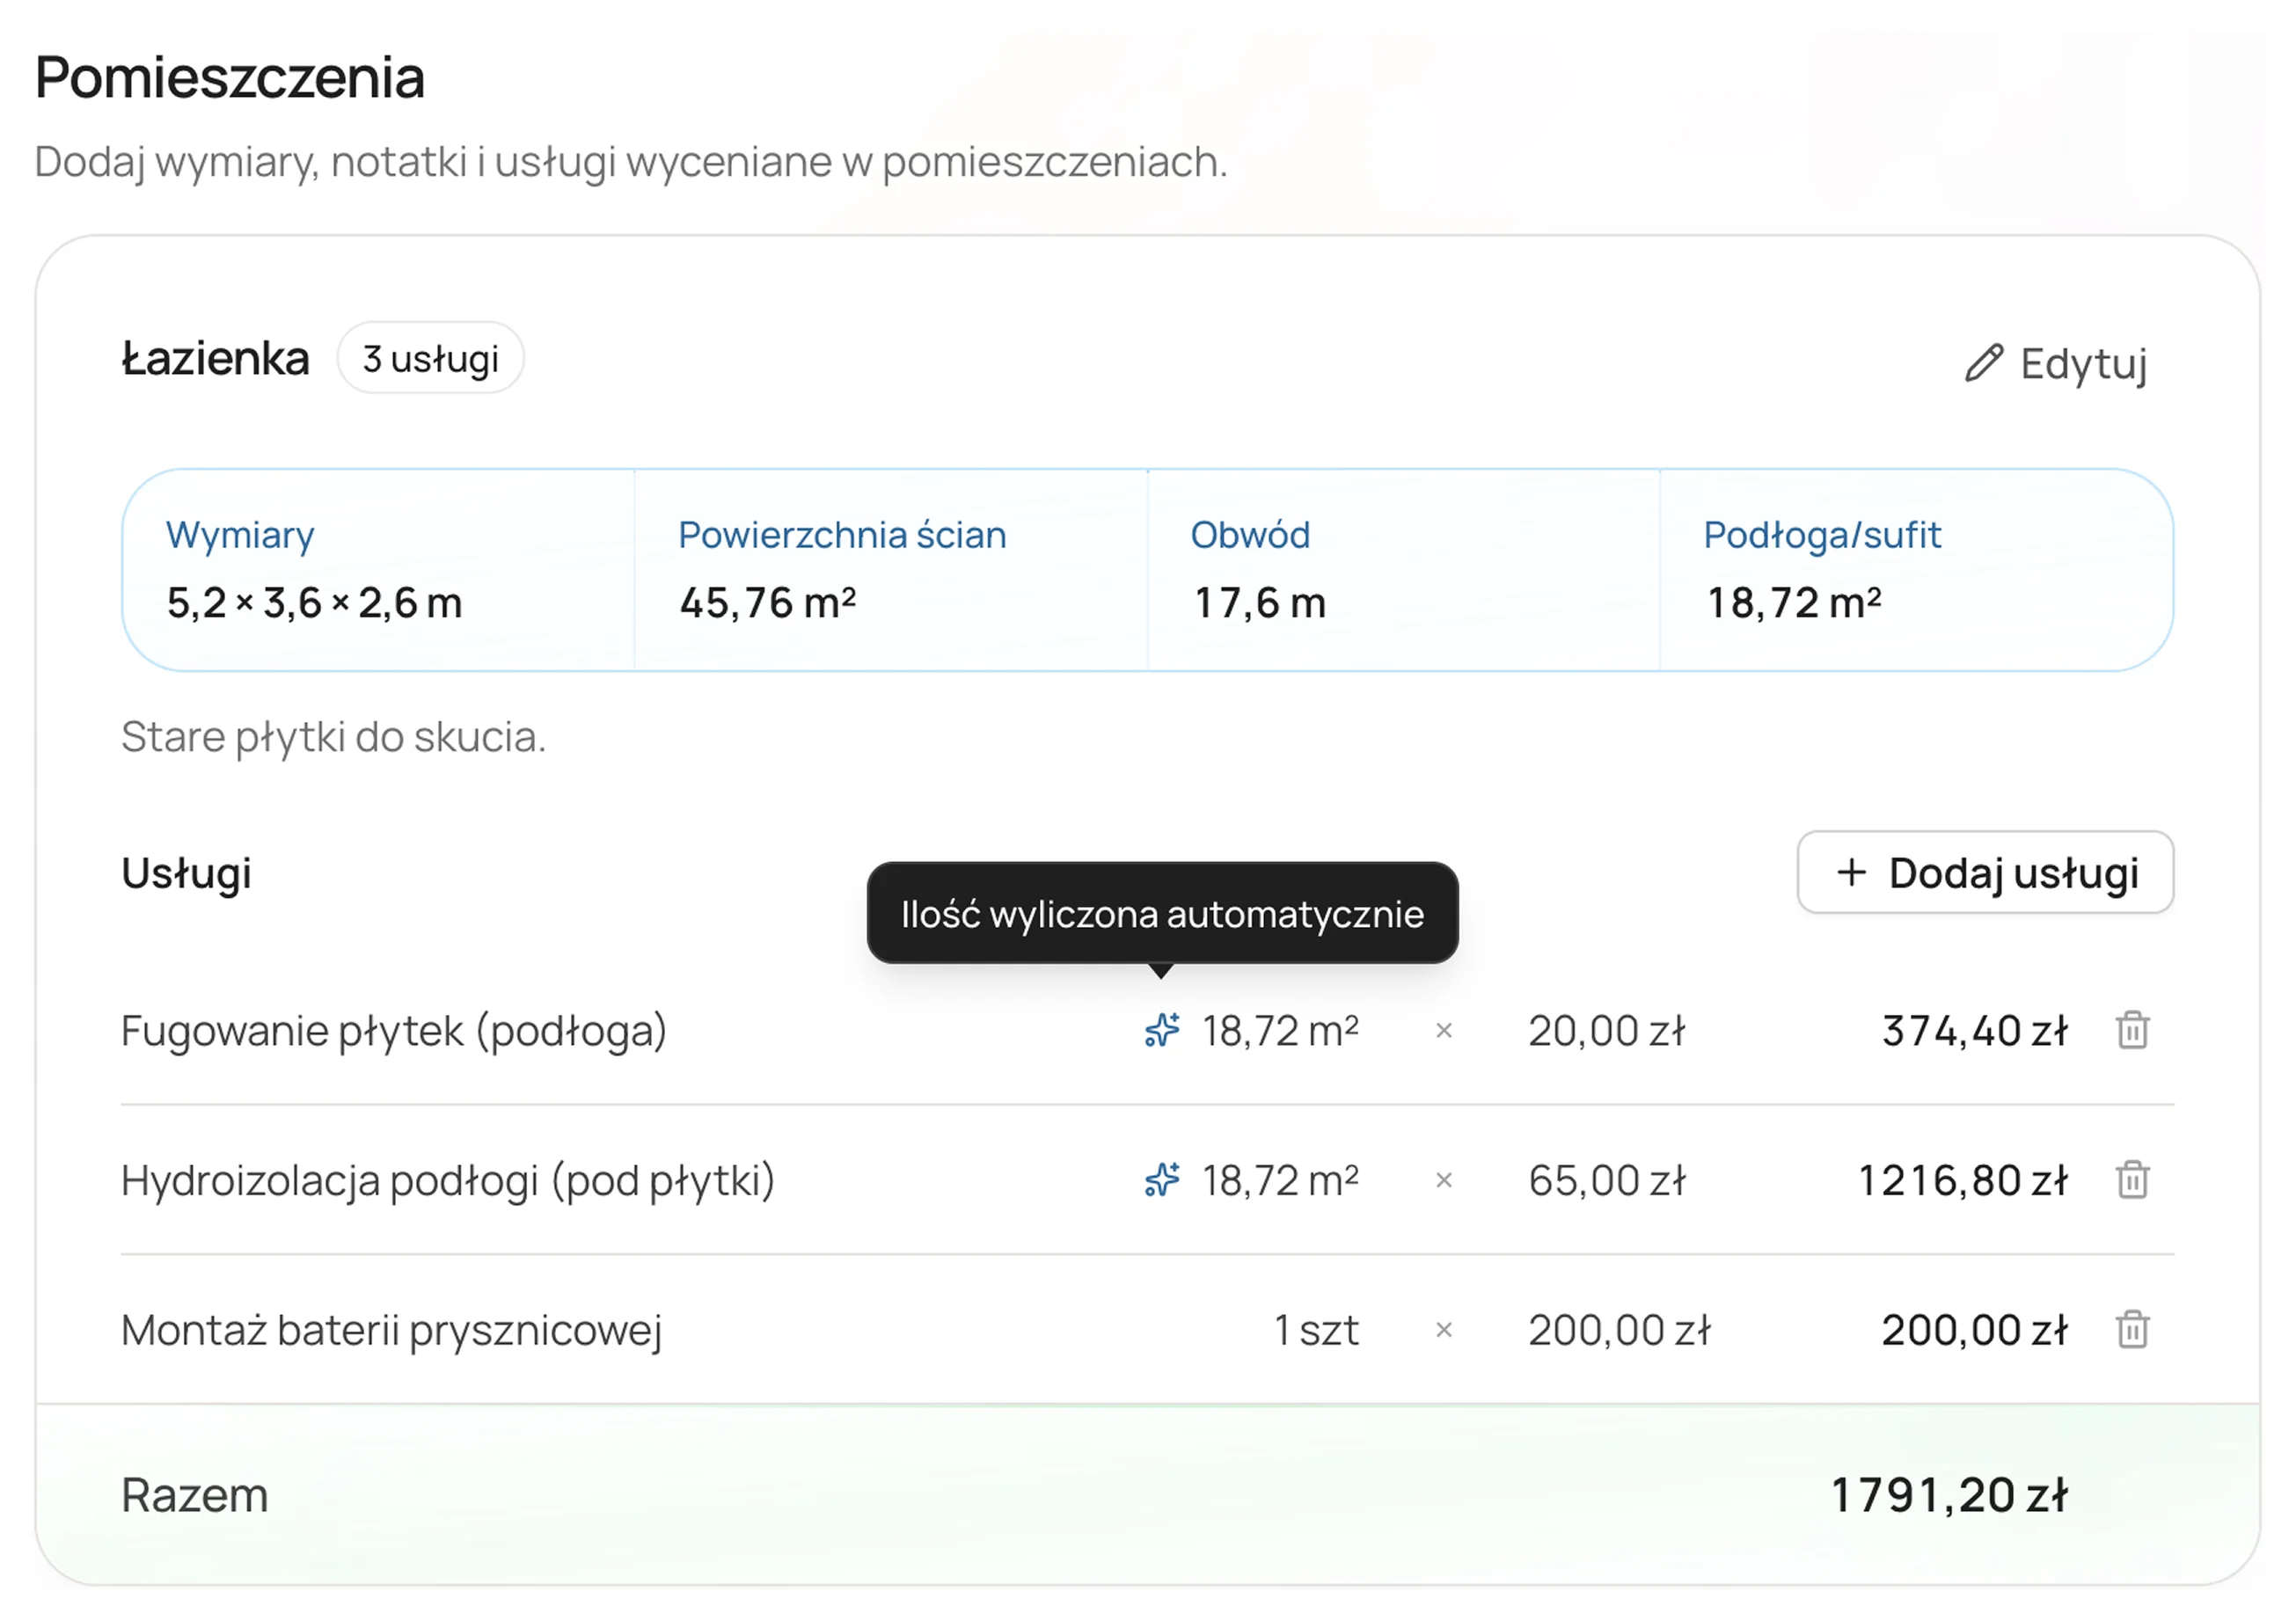Click the Powierzchnia ścian label
Screen dimensions: 2296x1621
[x=842, y=535]
